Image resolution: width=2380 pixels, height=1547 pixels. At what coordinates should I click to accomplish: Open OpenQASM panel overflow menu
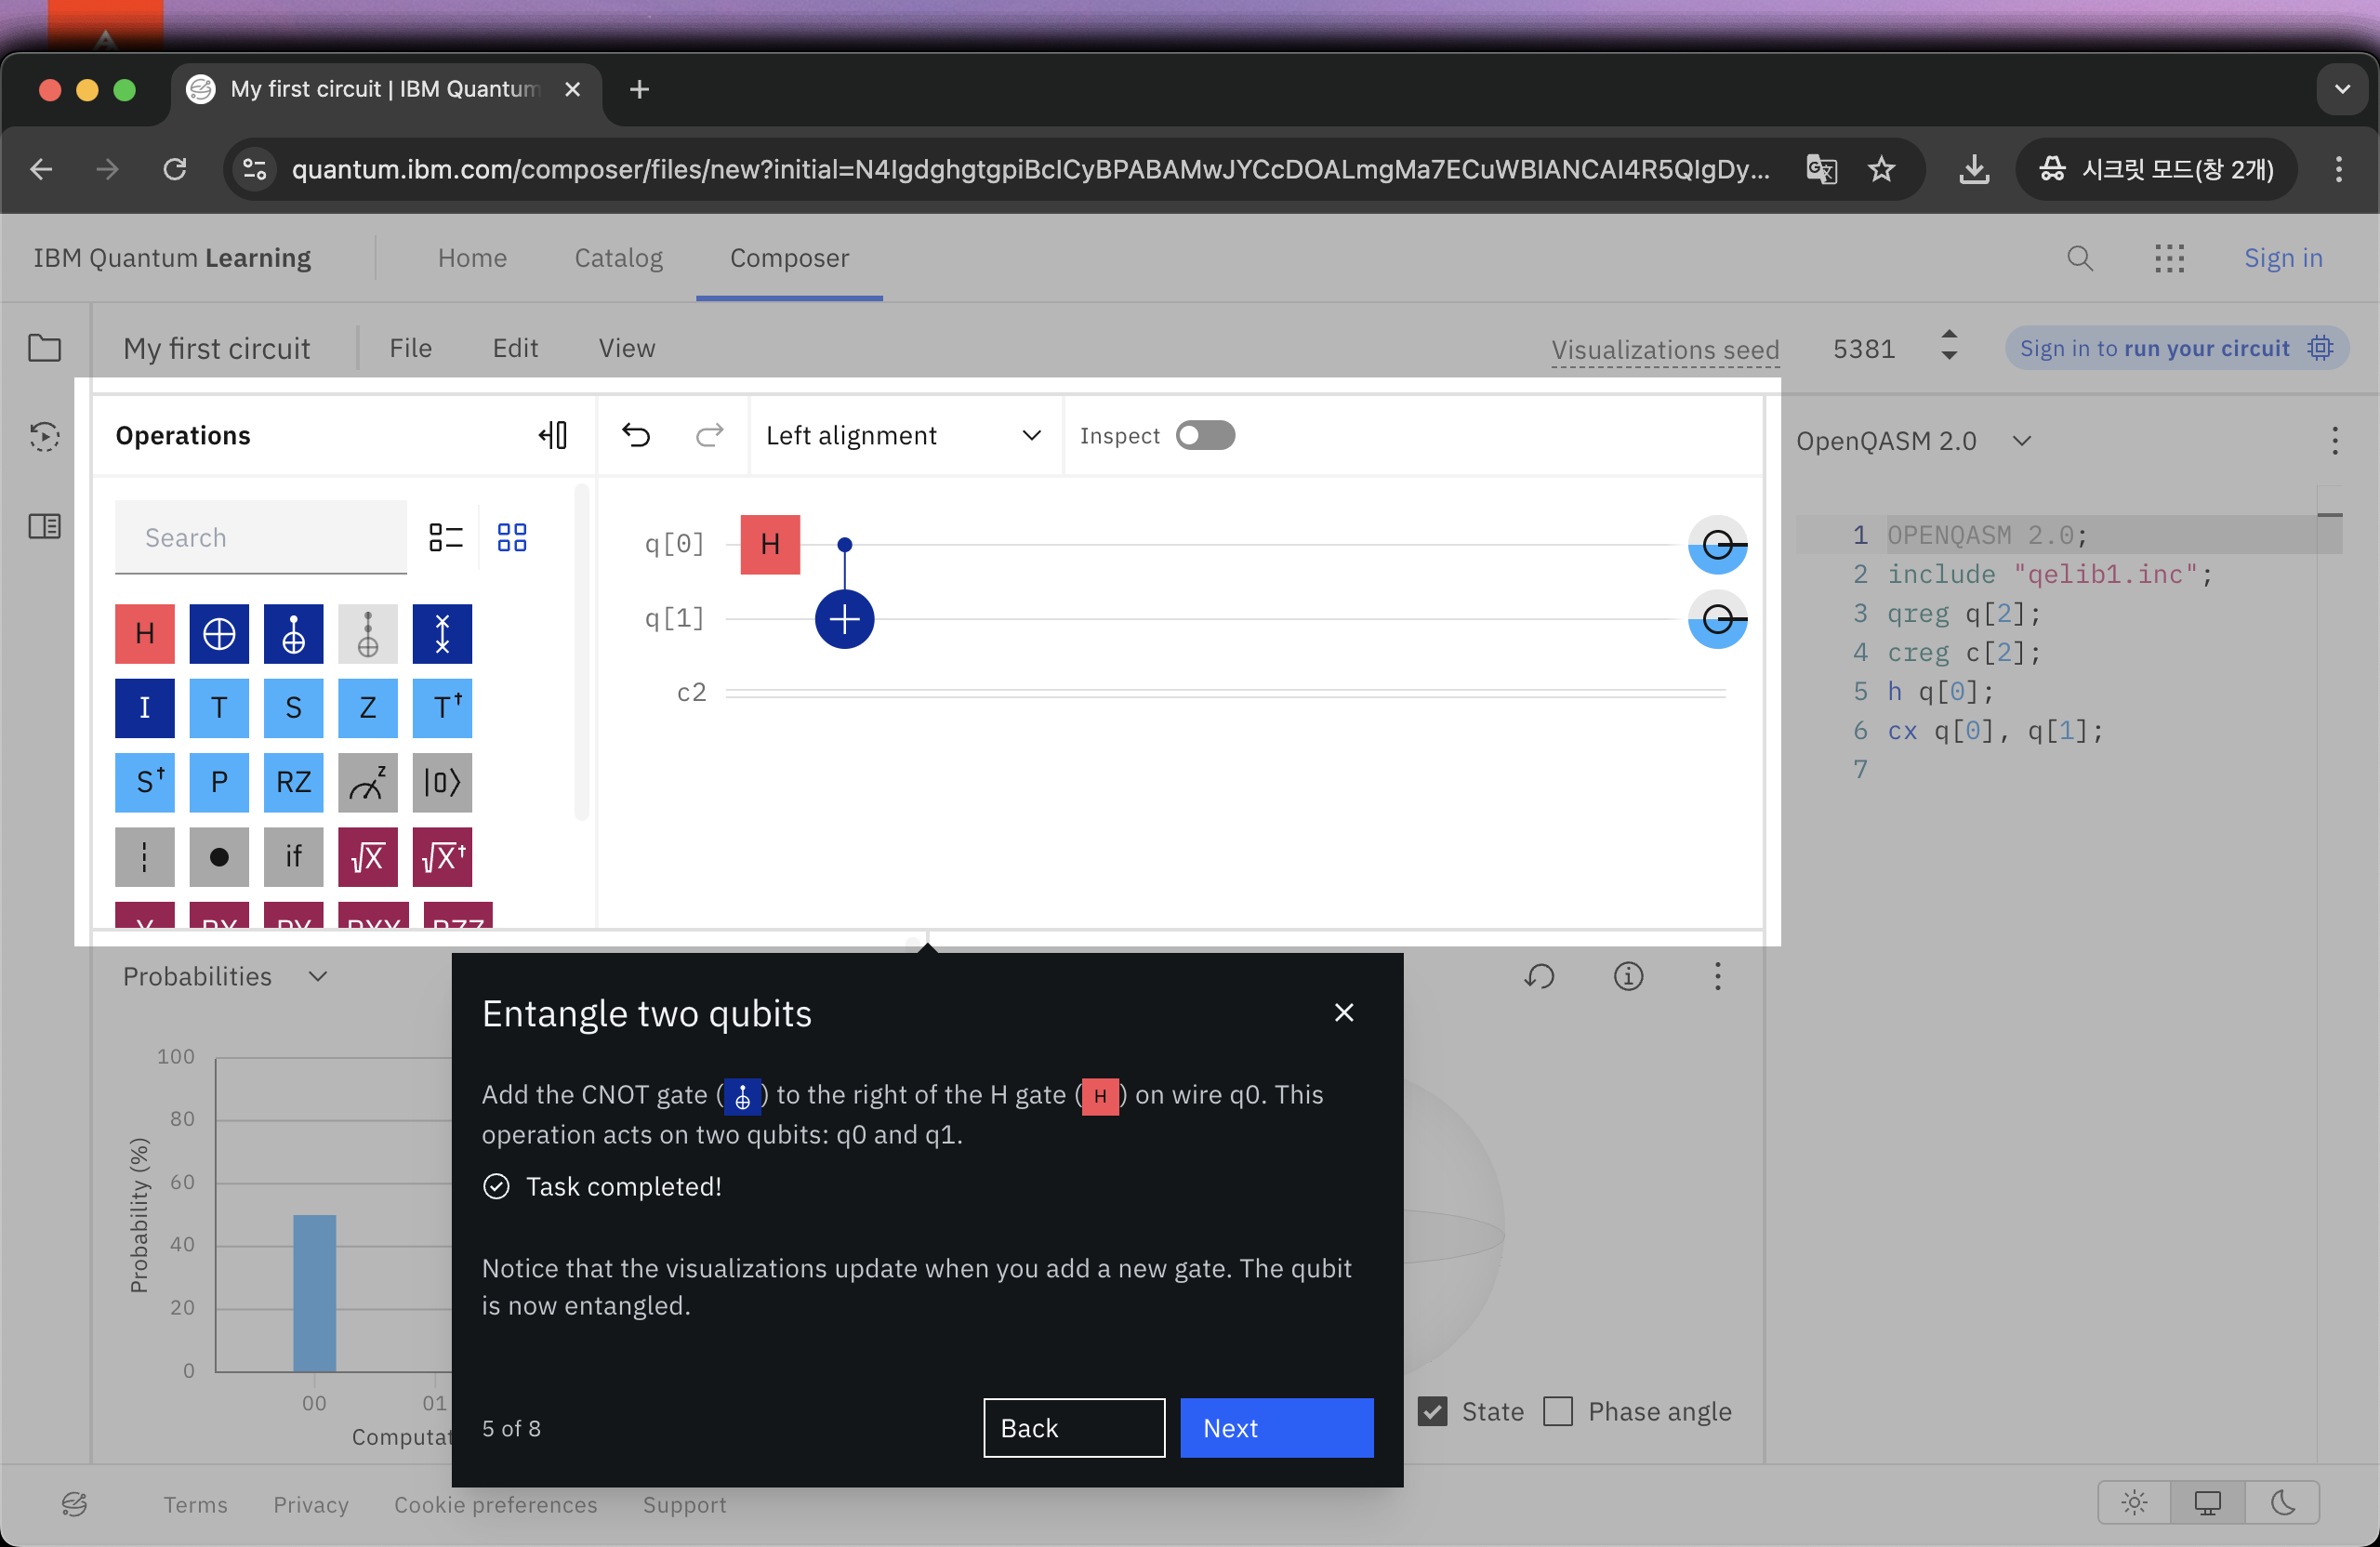point(2335,441)
